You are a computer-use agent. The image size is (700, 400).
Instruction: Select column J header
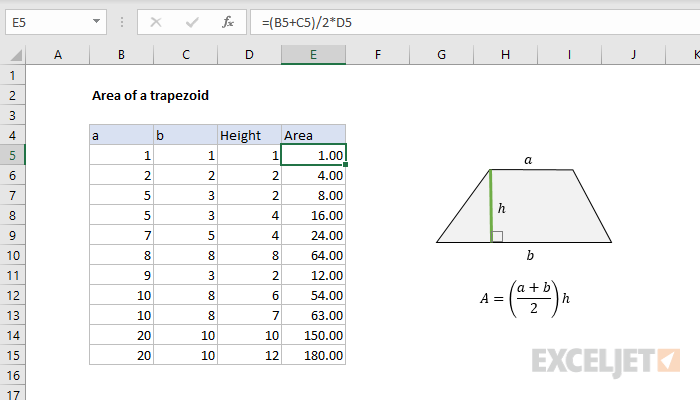click(633, 55)
